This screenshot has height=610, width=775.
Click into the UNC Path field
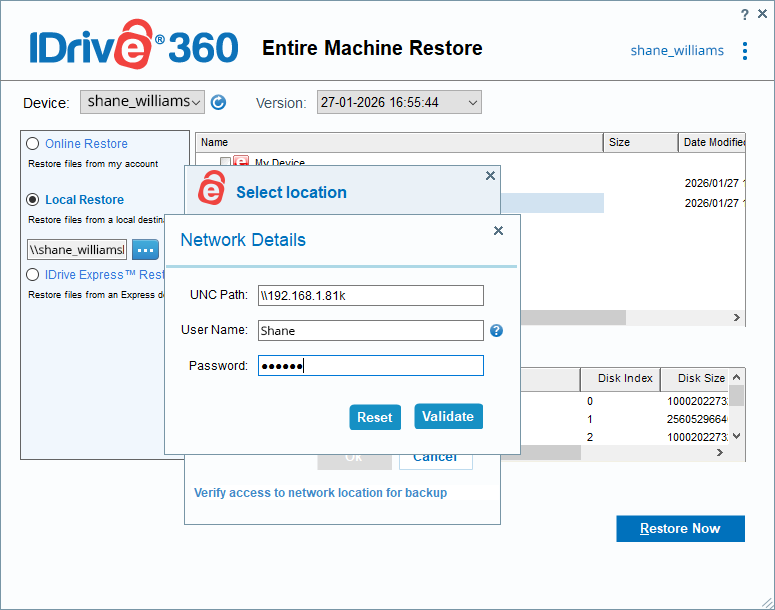point(370,295)
